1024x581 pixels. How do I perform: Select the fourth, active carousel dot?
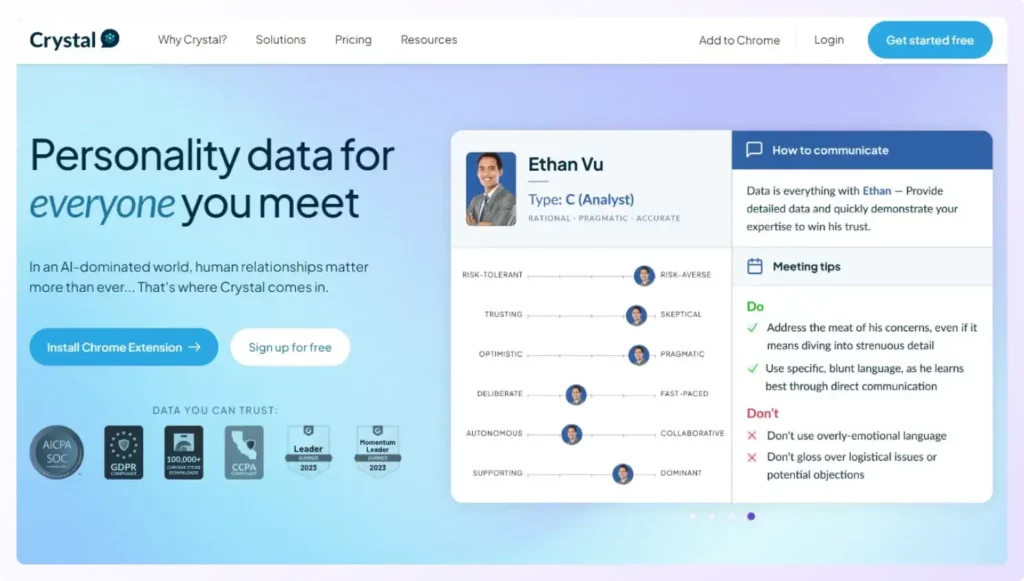tap(751, 516)
